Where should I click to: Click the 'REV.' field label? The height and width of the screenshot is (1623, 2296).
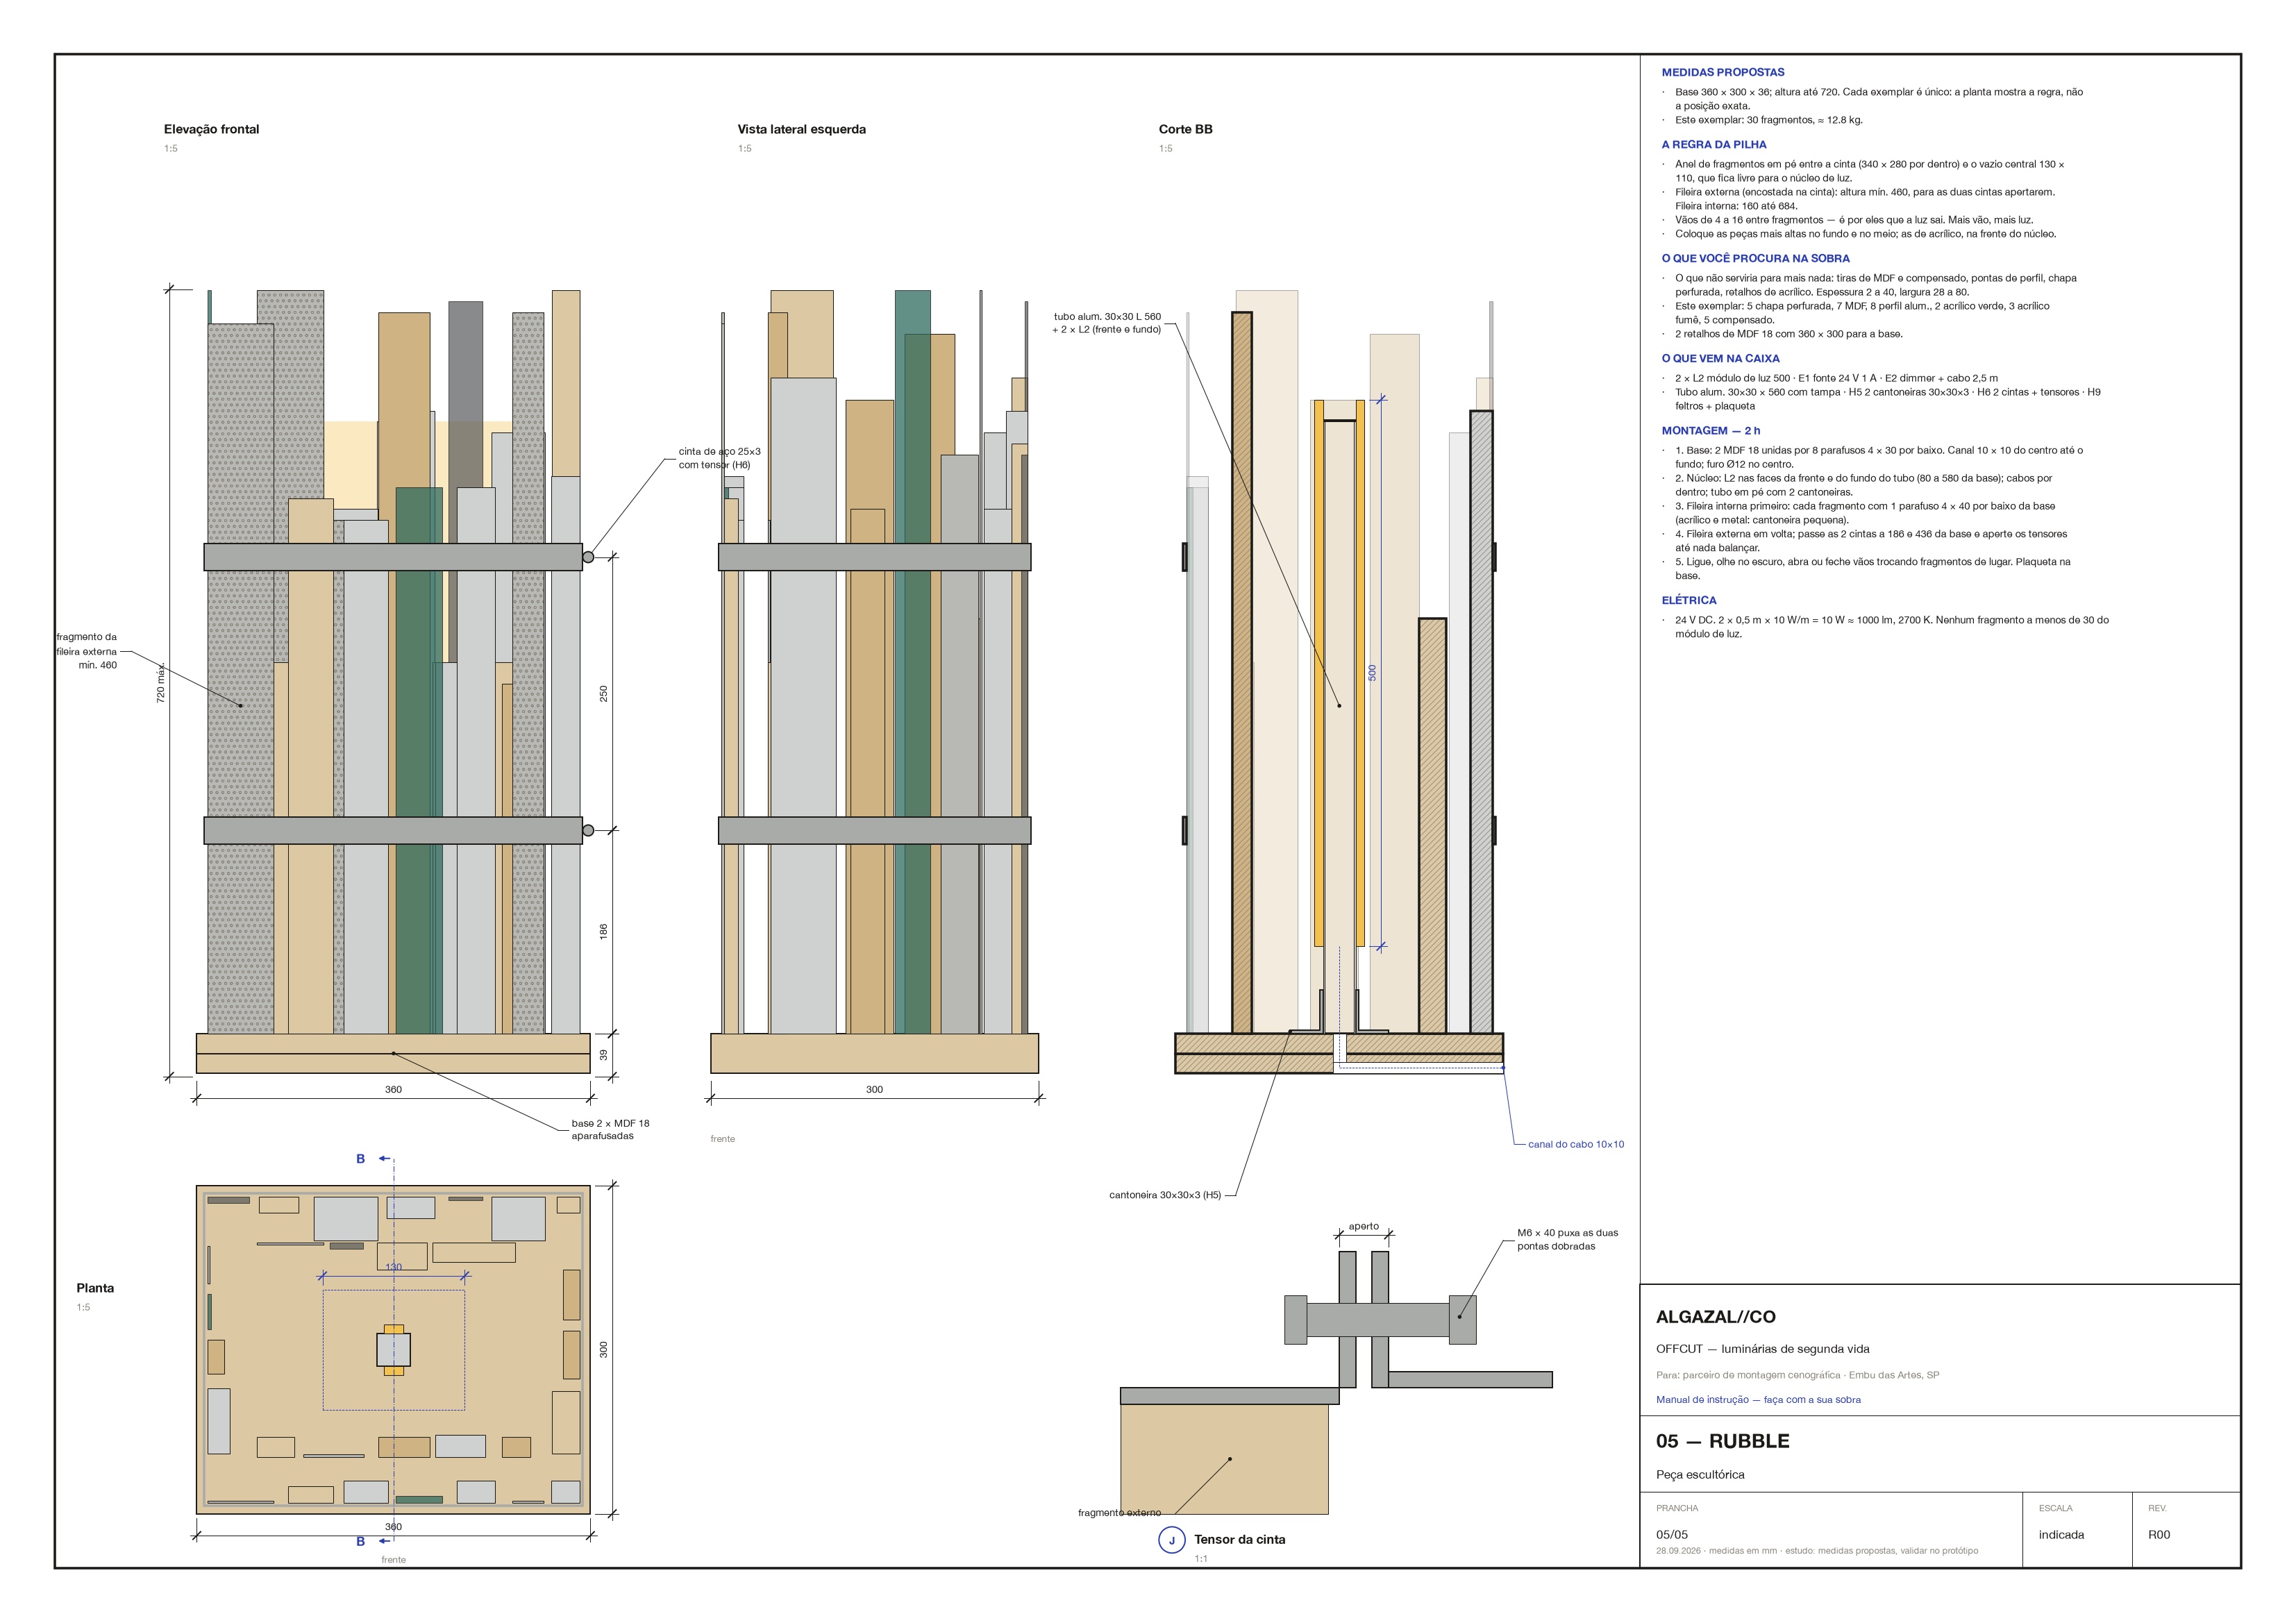point(2157,1508)
